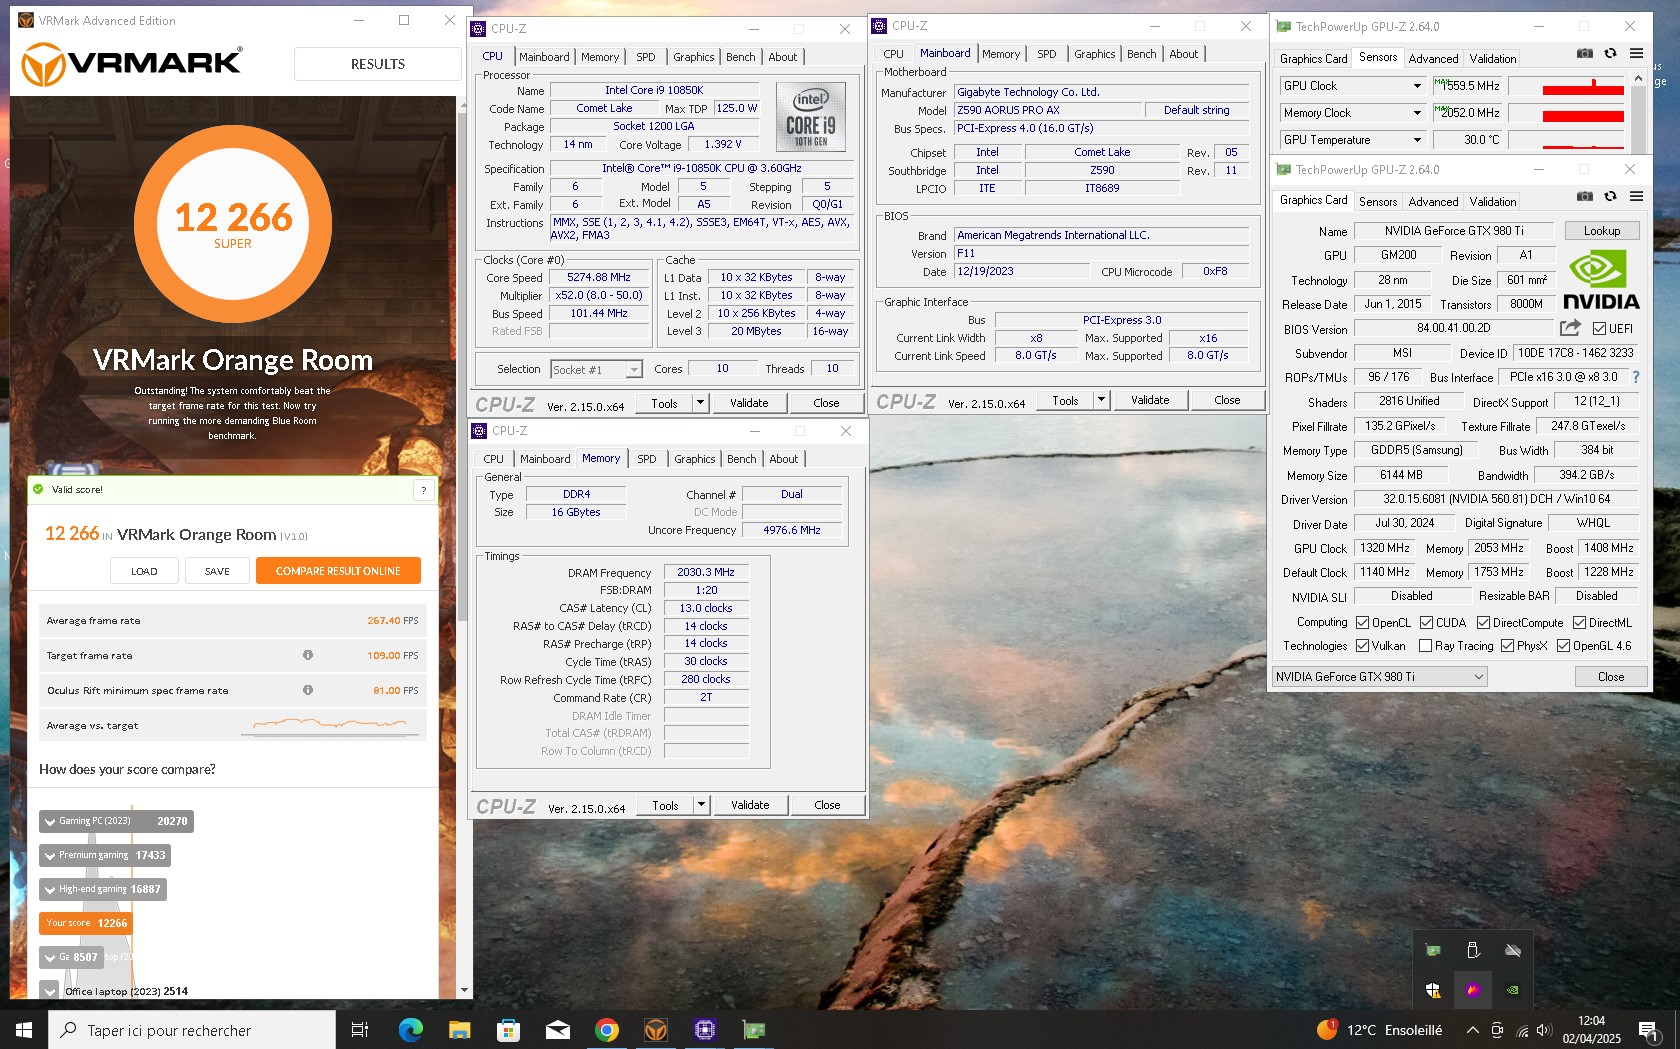Click the SAVE button in VRMark
Screen dimensions: 1680x1049
coord(217,571)
